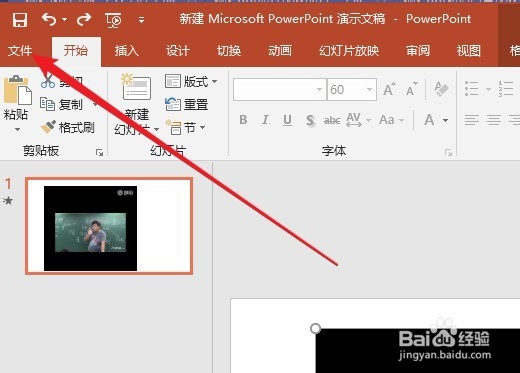
Task: Click the increase font size icon
Action: click(x=389, y=89)
